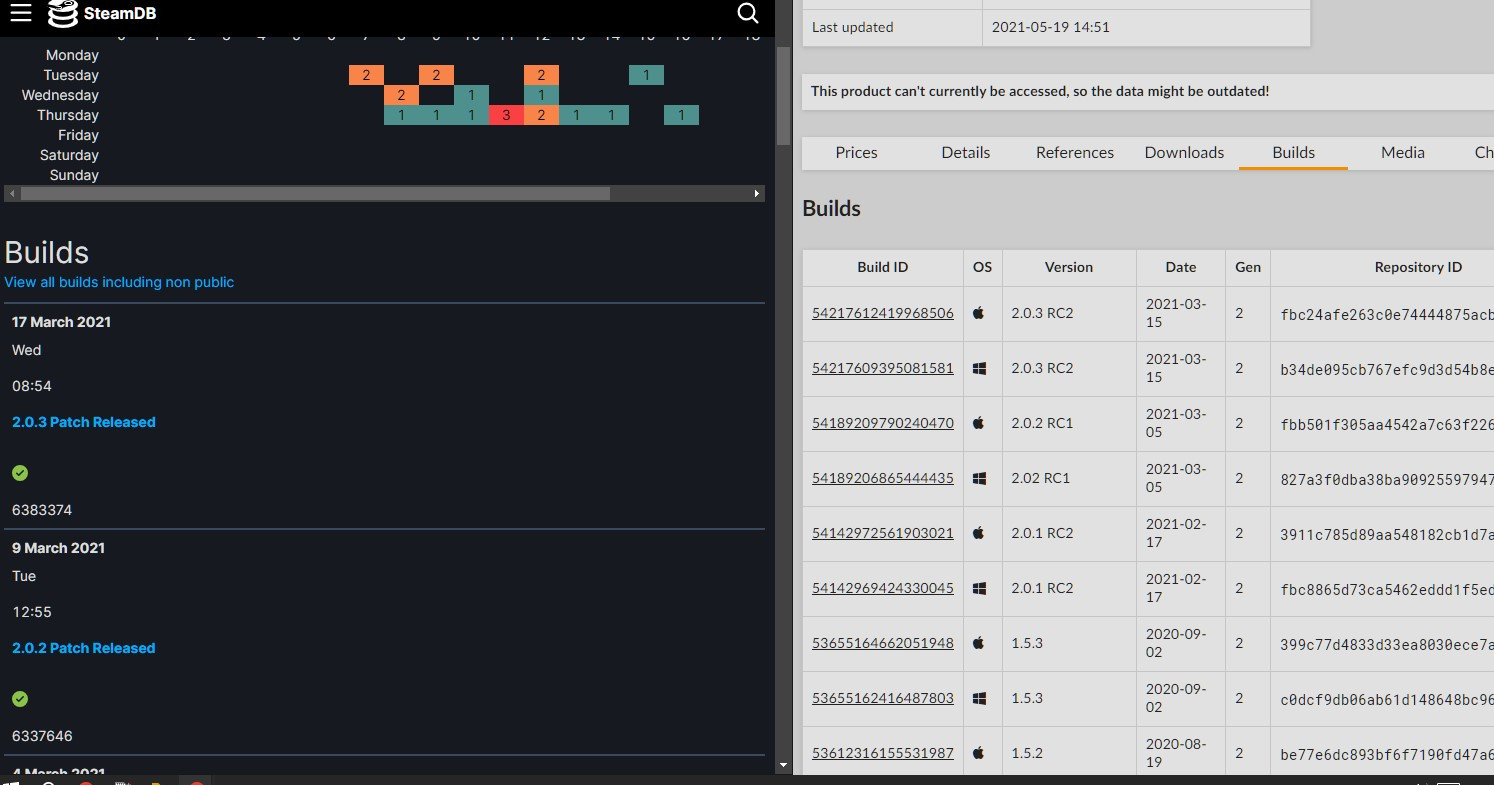Click the horizontal scrollbar left arrow
This screenshot has width=1494, height=785.
click(x=12, y=193)
